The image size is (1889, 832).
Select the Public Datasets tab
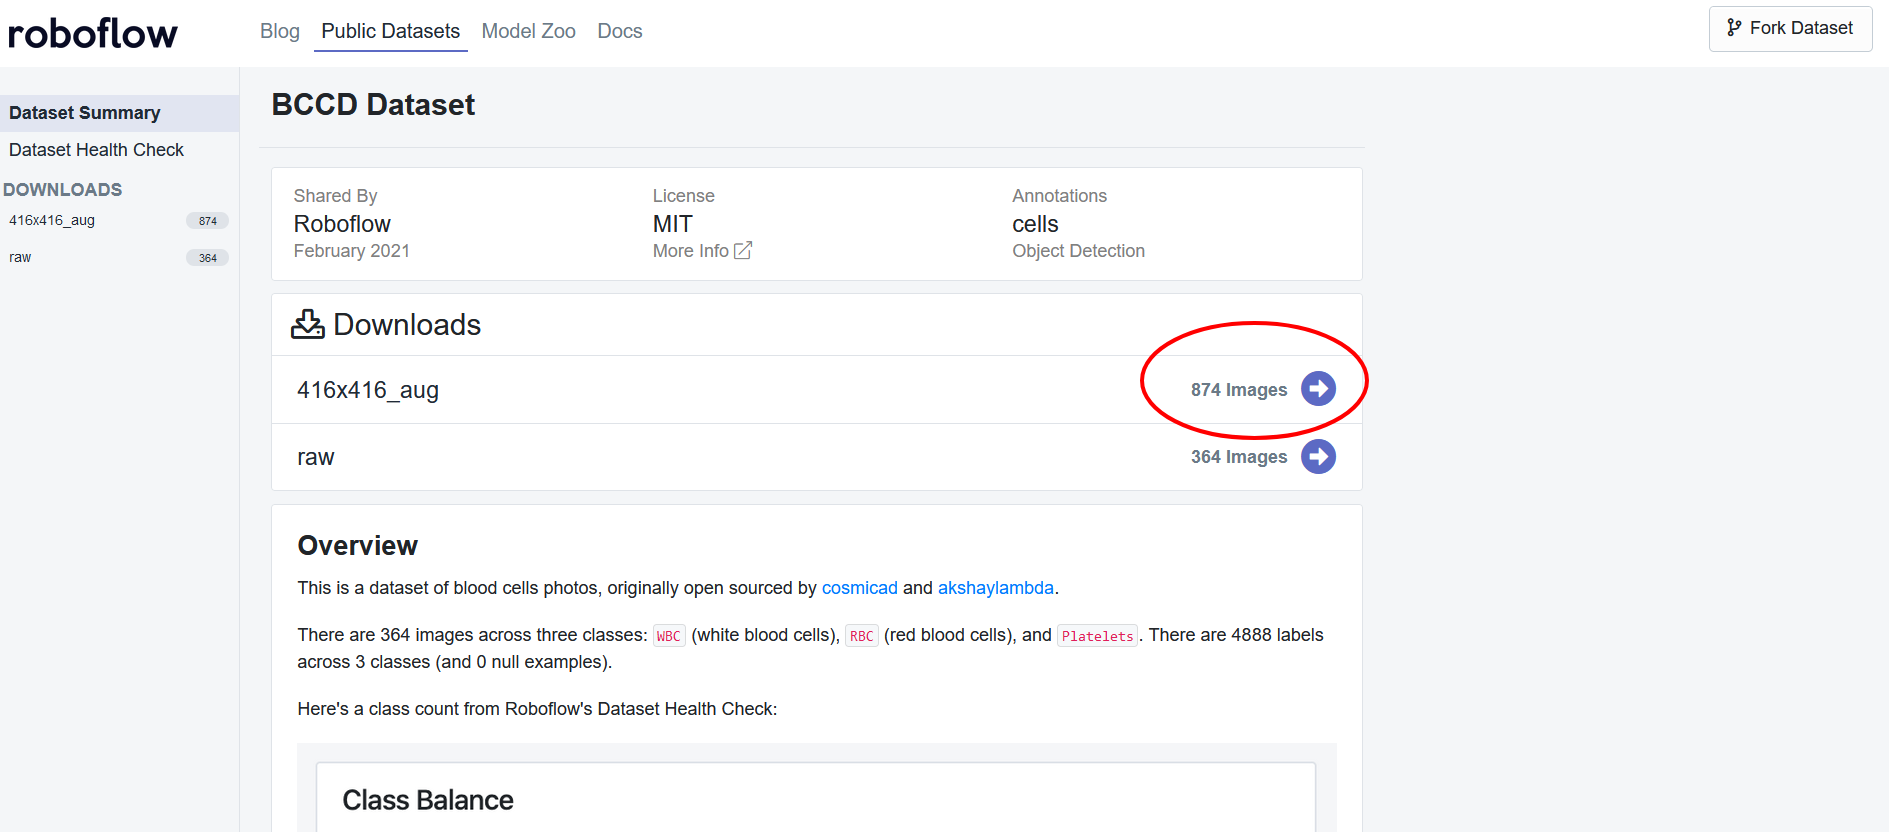(x=391, y=31)
